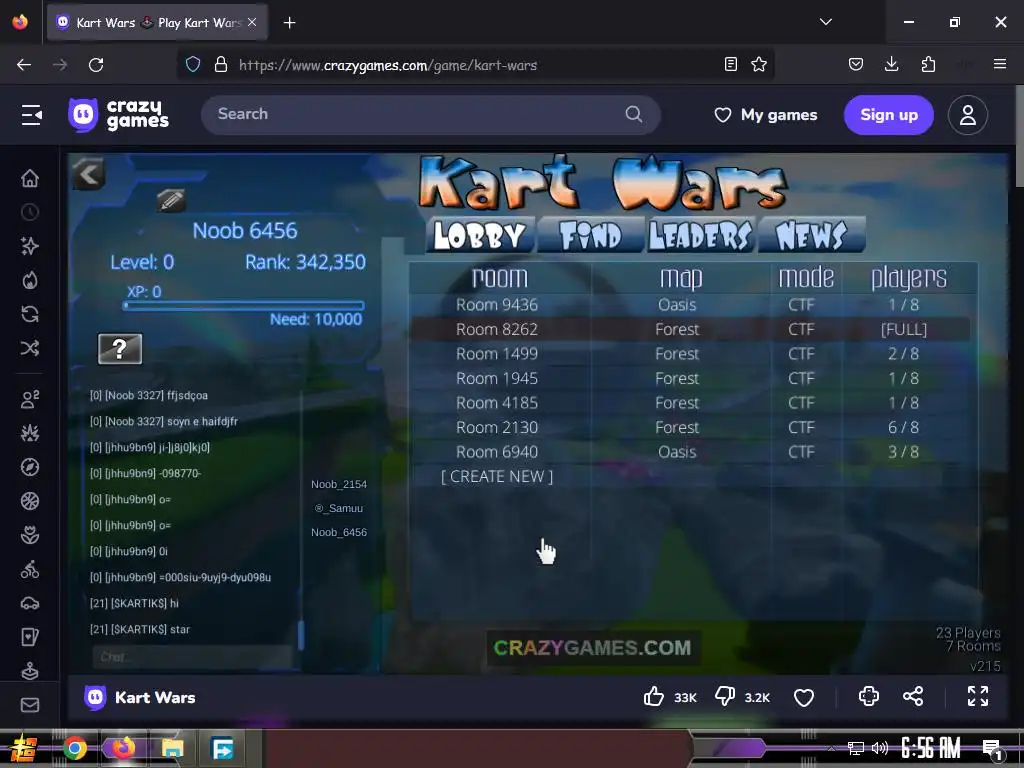Click the chat scrollbar handle
Image resolution: width=1024 pixels, height=768 pixels.
[301, 635]
